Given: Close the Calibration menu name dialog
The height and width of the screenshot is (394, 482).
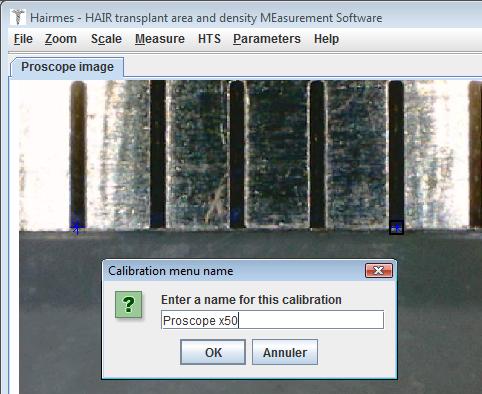Looking at the screenshot, I should pos(379,270).
